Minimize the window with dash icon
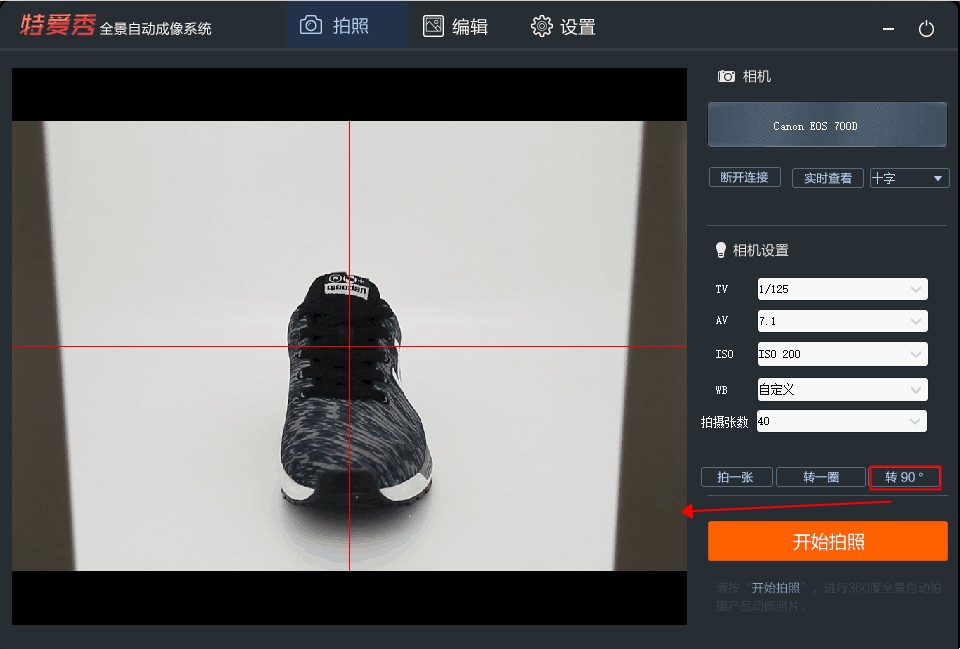960x649 pixels. tap(888, 29)
